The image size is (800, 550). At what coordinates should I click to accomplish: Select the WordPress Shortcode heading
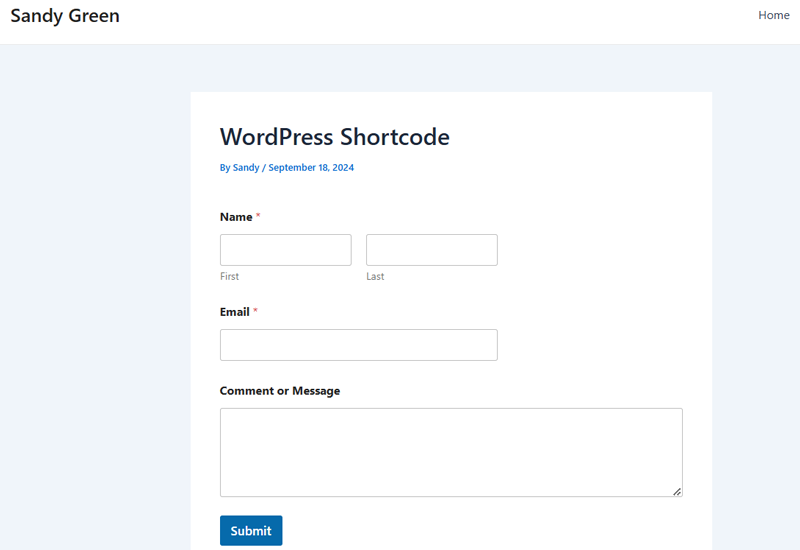(335, 137)
